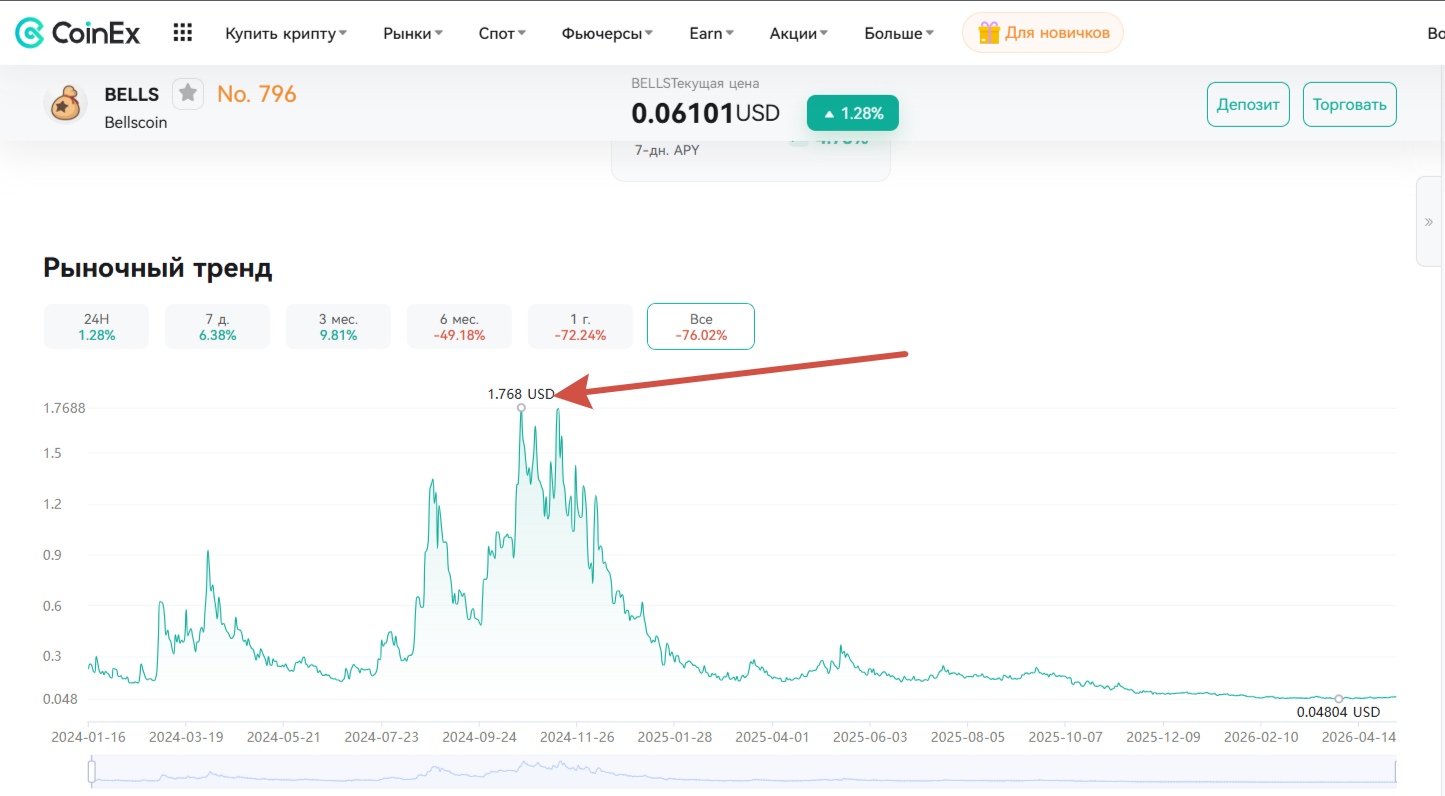Screen dimensions: 1445x796
Task: Click the 2025-04-01 date axis label
Action: [772, 737]
